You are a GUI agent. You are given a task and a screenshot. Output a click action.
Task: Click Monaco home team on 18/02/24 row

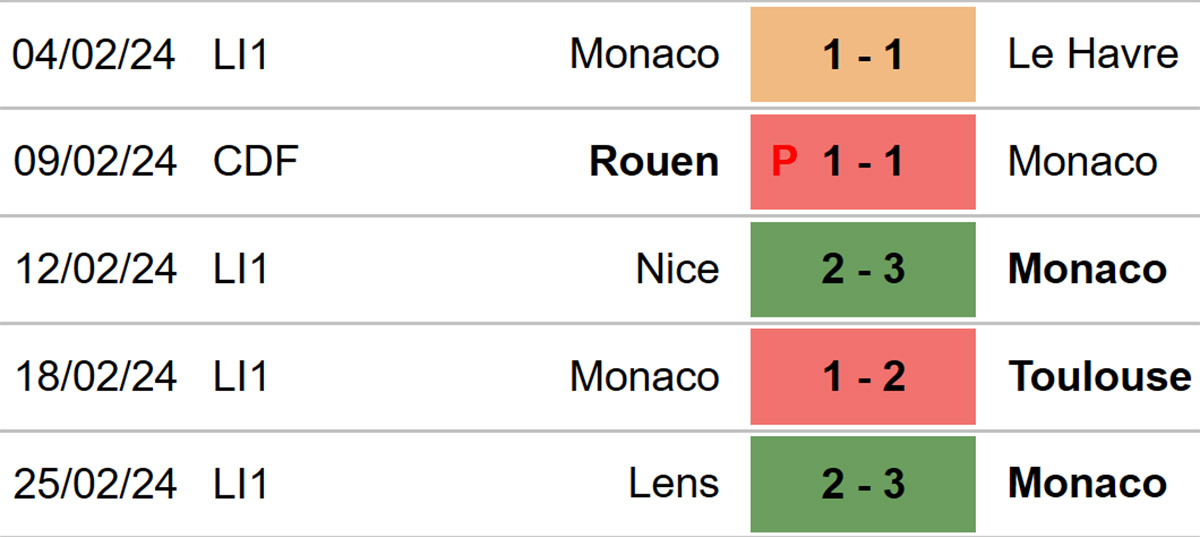point(644,377)
